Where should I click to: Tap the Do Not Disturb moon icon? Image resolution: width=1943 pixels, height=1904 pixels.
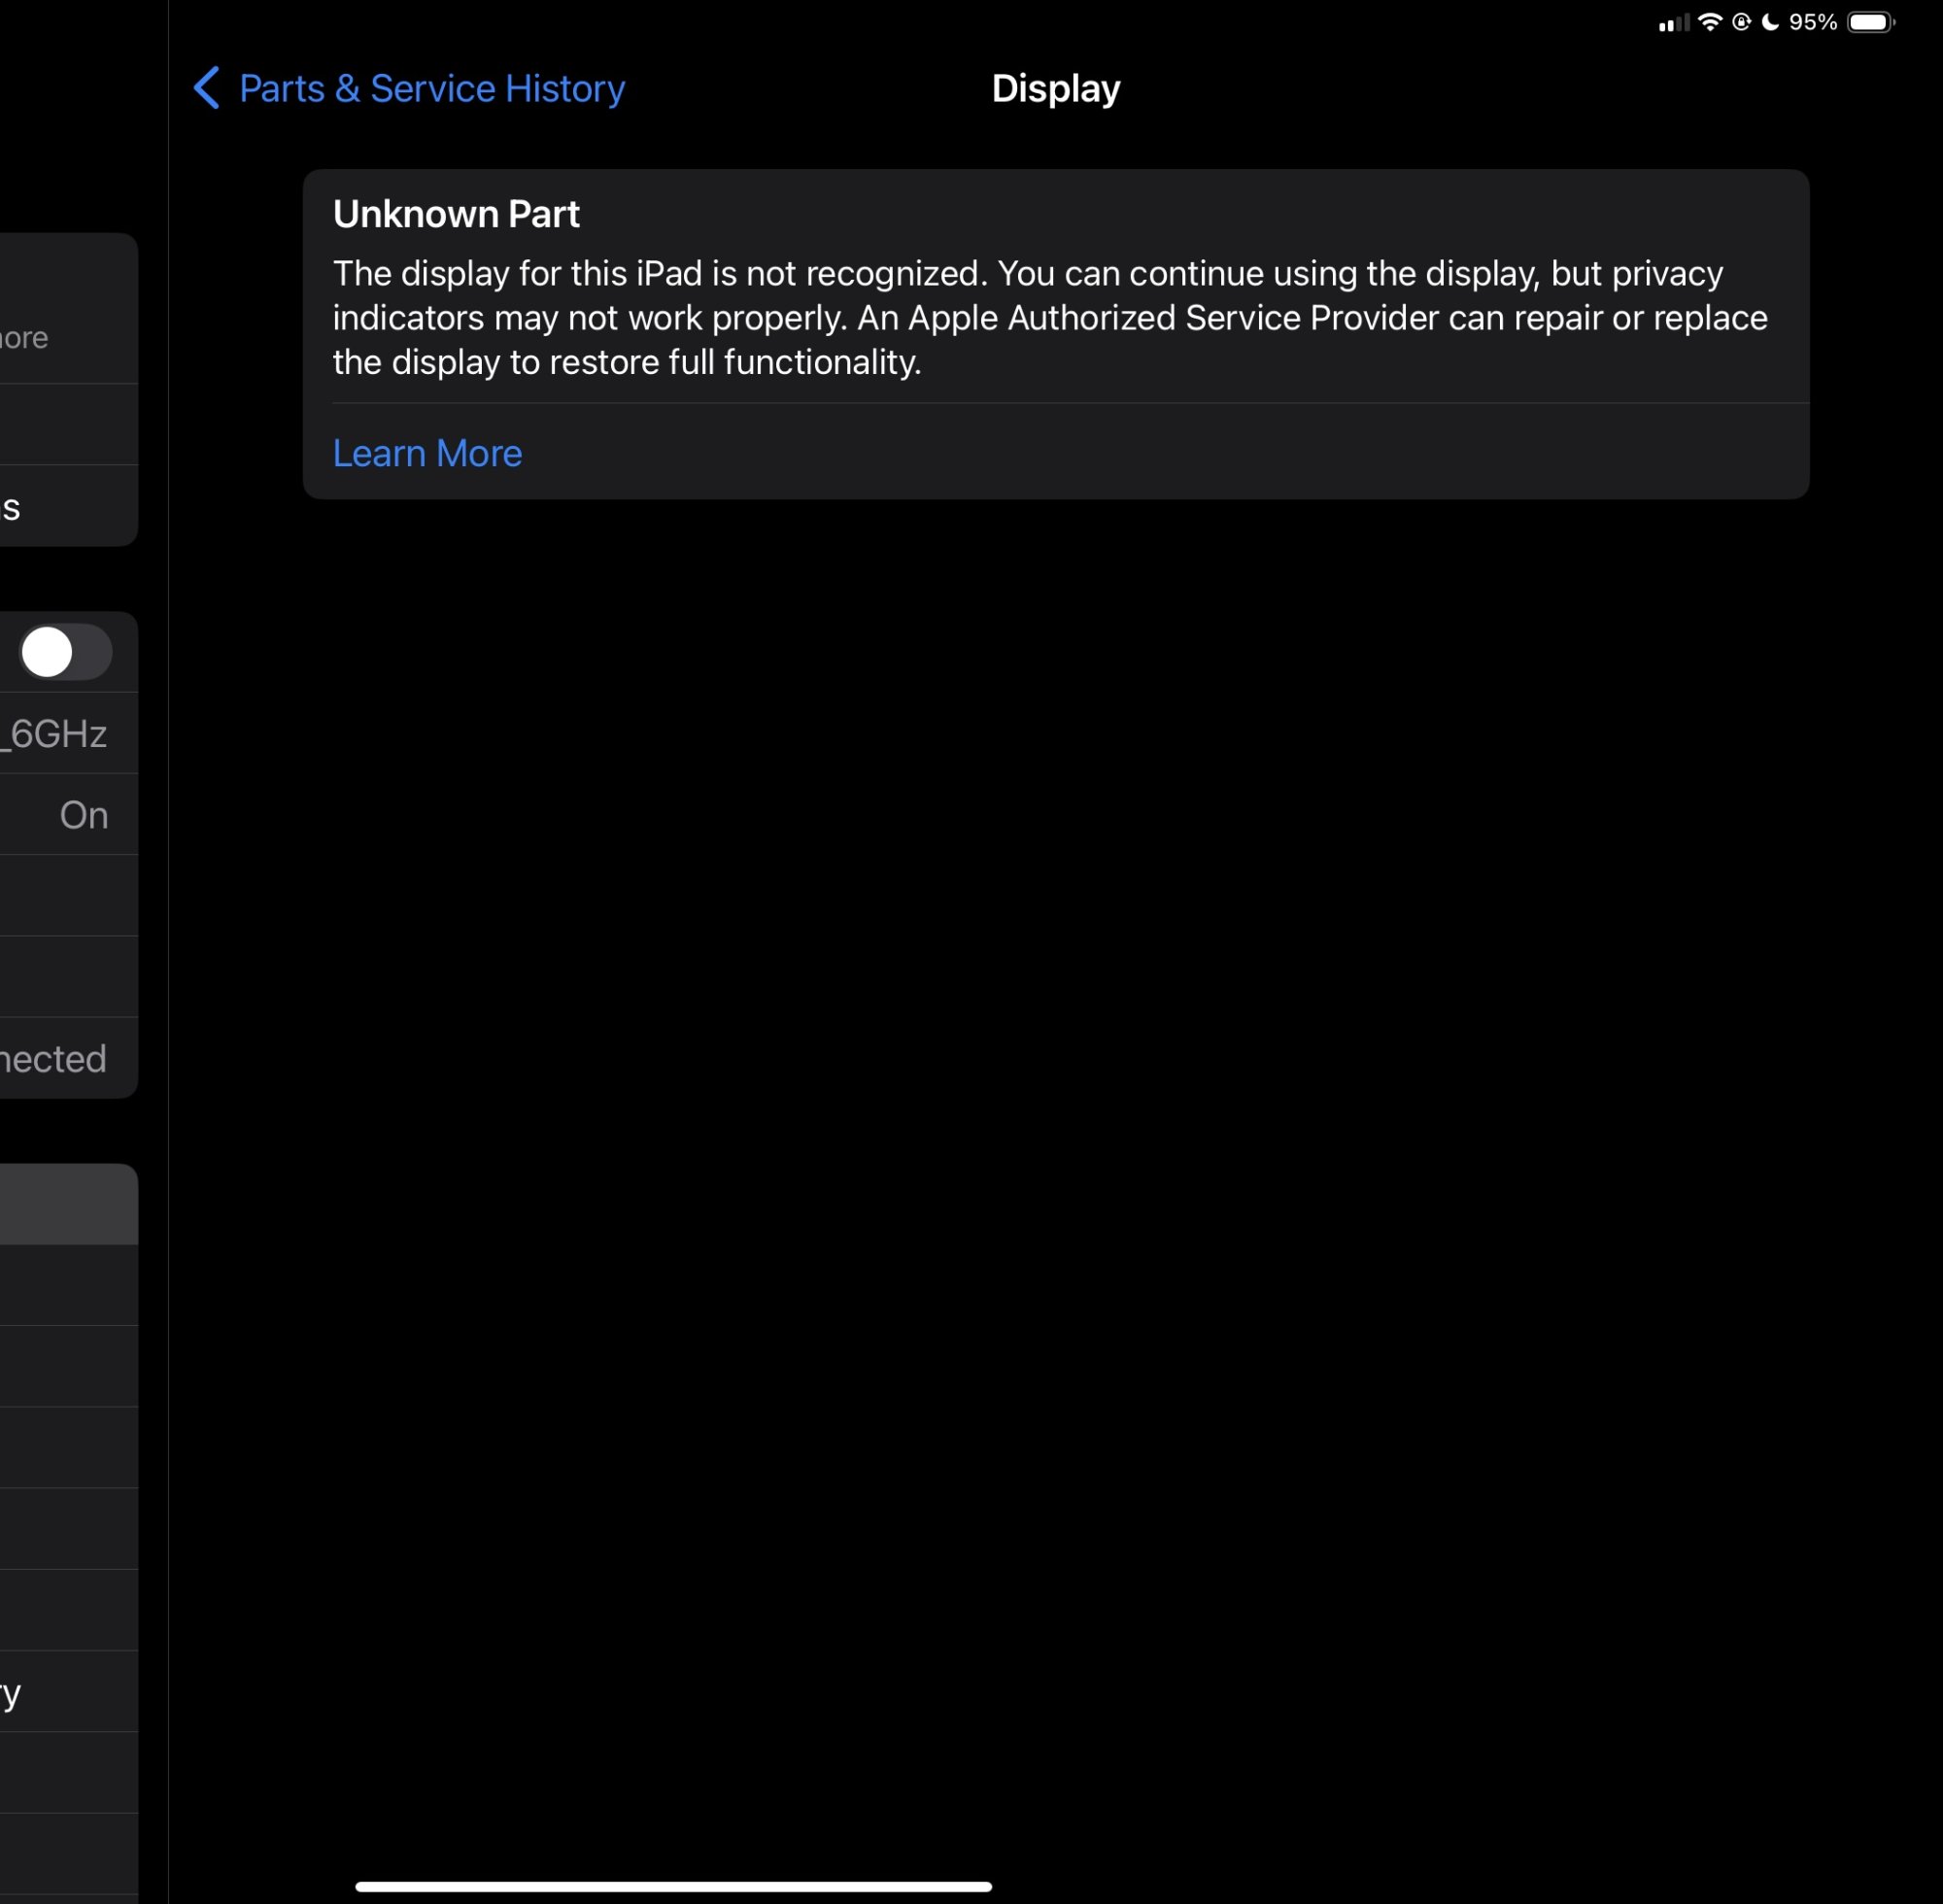pos(1770,22)
